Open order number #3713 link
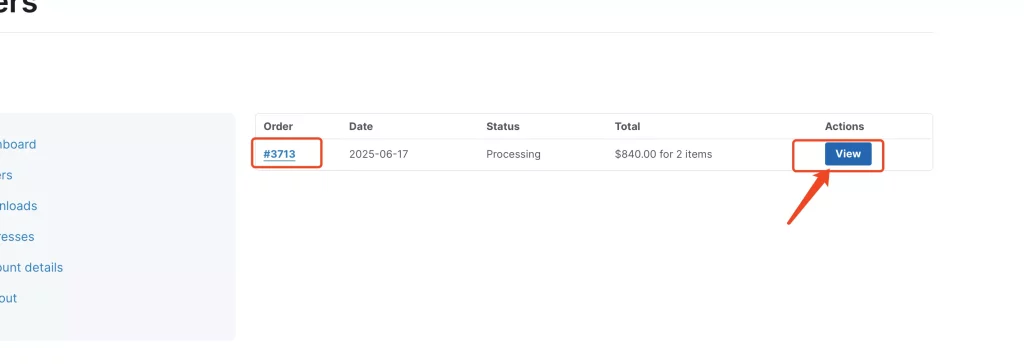The image size is (1024, 364). click(280, 155)
